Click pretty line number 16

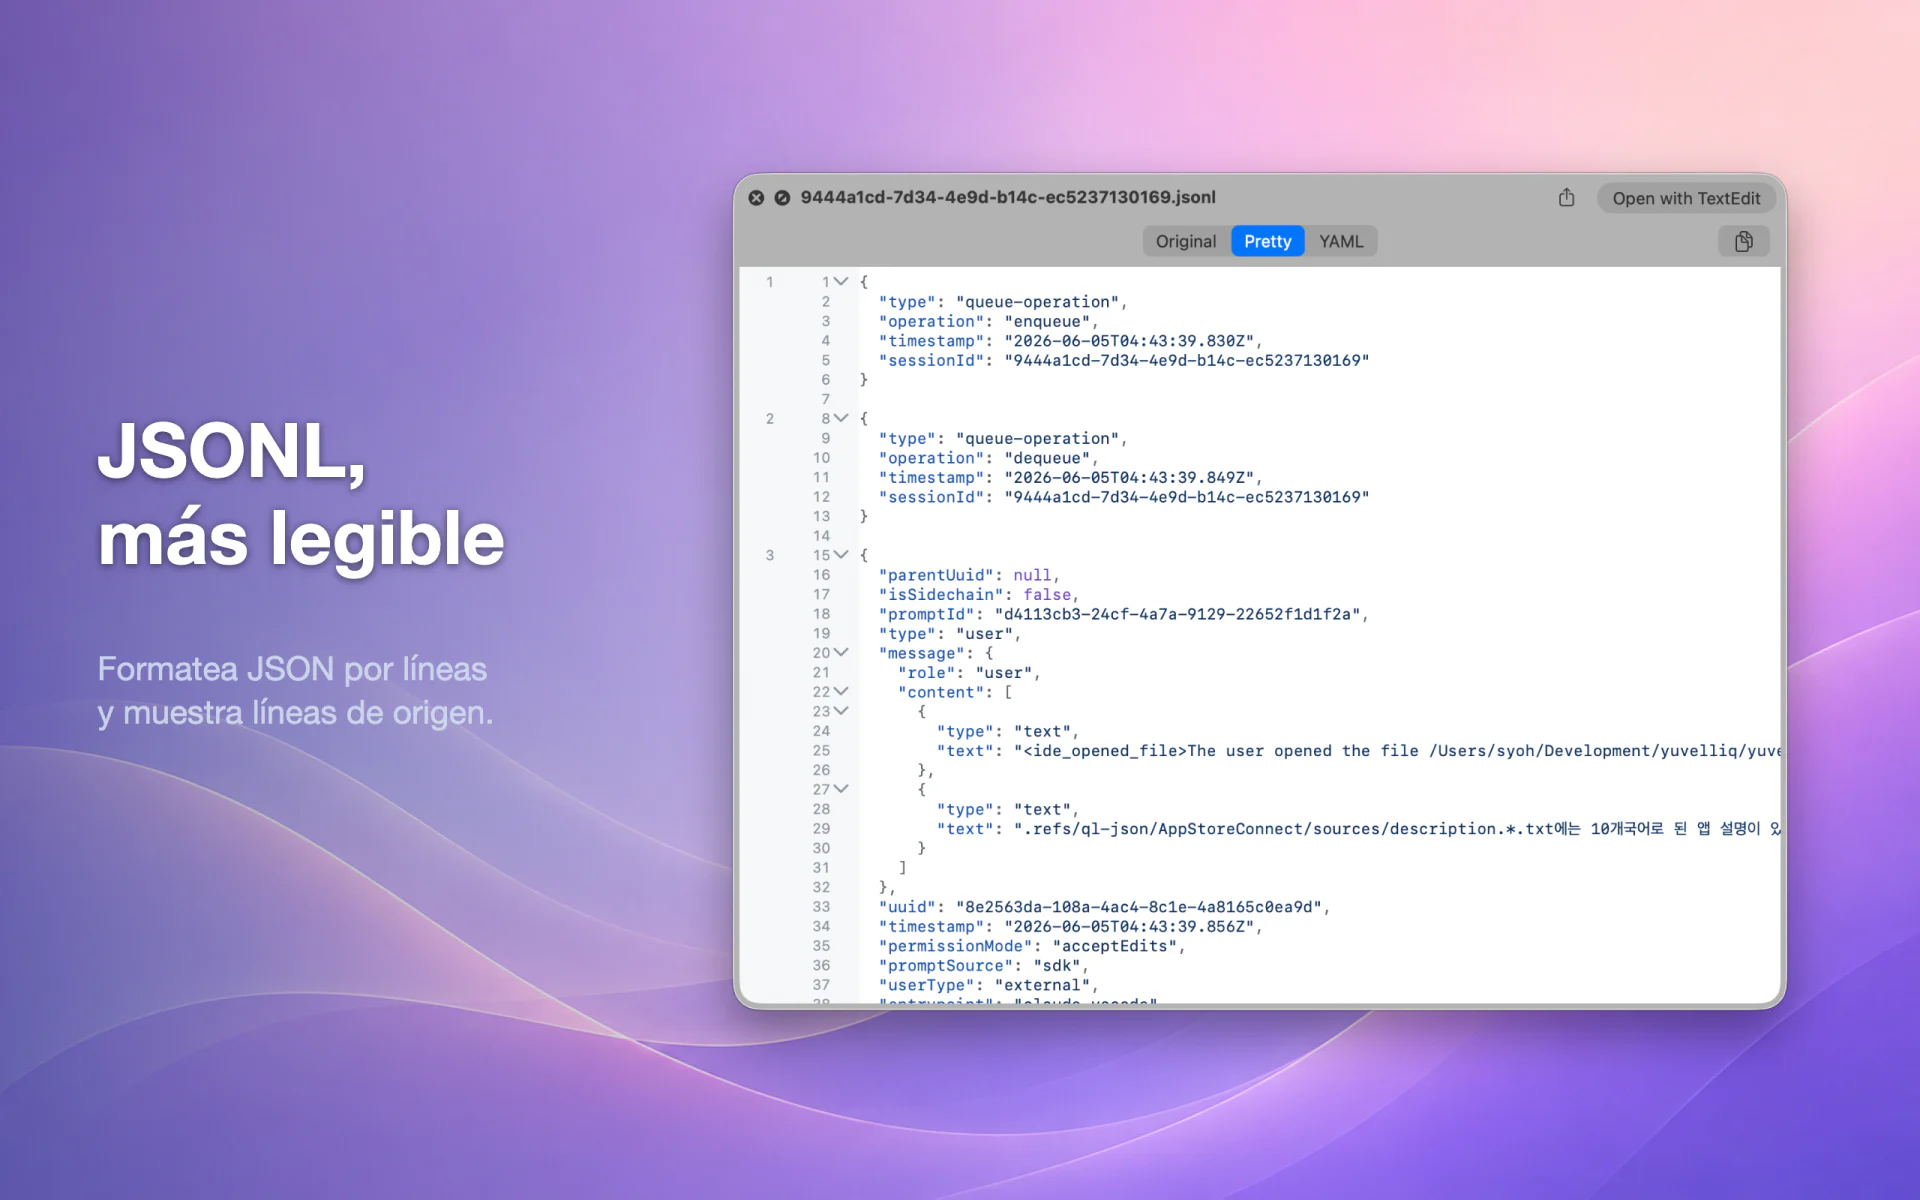point(821,575)
